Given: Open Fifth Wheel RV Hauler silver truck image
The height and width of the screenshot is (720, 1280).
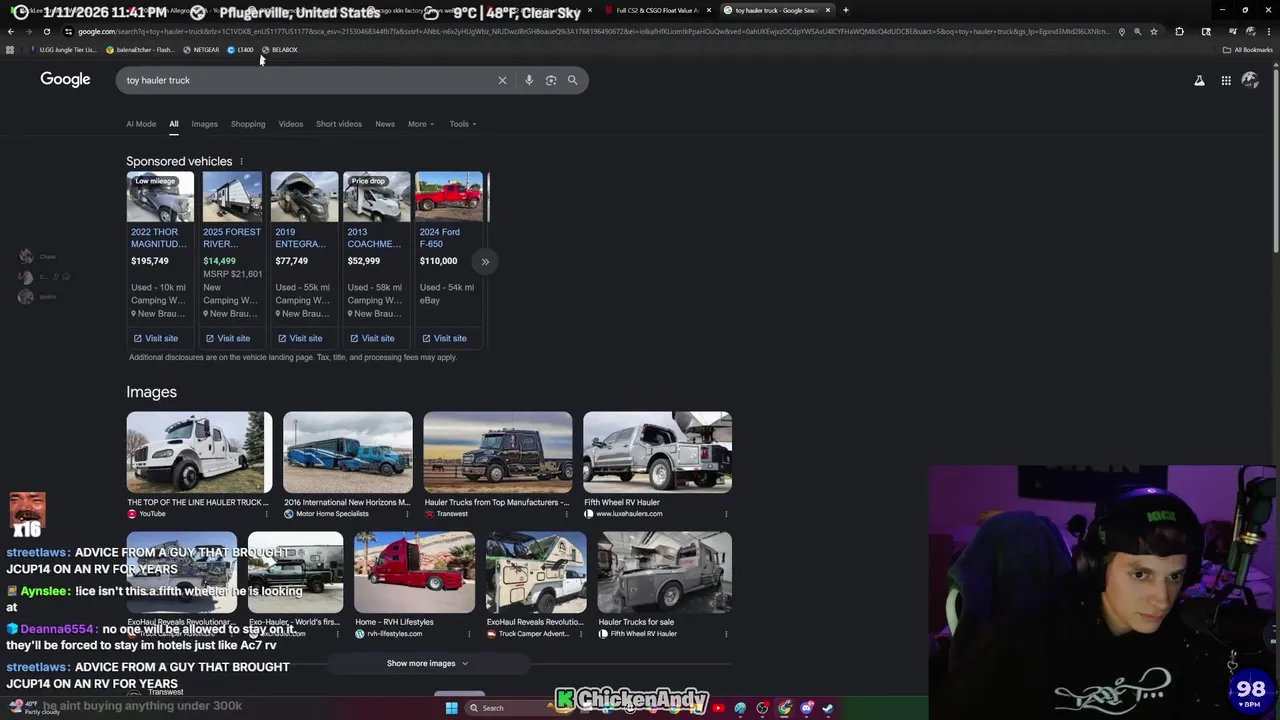Looking at the screenshot, I should [657, 452].
